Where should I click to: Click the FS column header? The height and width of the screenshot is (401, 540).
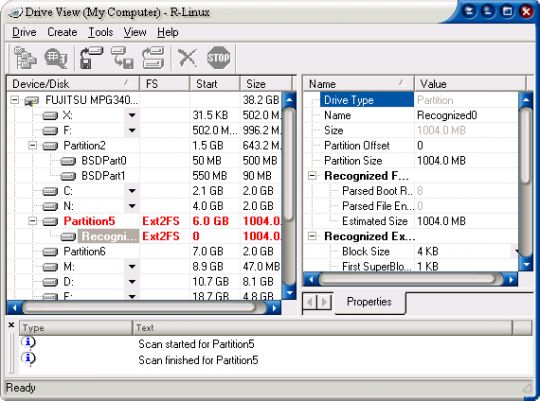click(x=165, y=84)
